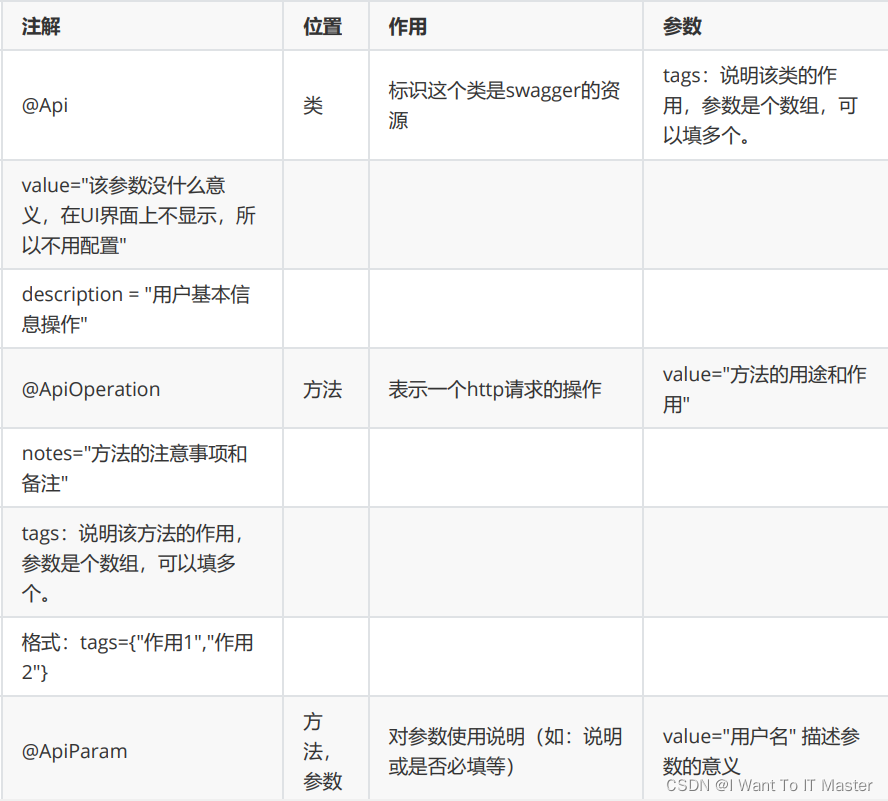This screenshot has width=888, height=801.
Task: Click the tags：说明该方法的作用 cell
Action: click(x=142, y=563)
